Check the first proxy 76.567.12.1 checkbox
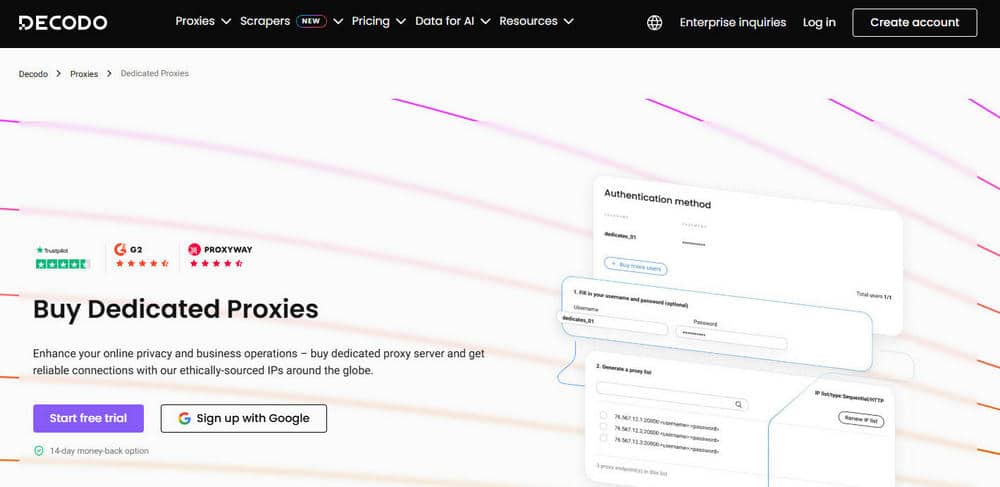Image resolution: width=1000 pixels, height=487 pixels. pos(603,416)
